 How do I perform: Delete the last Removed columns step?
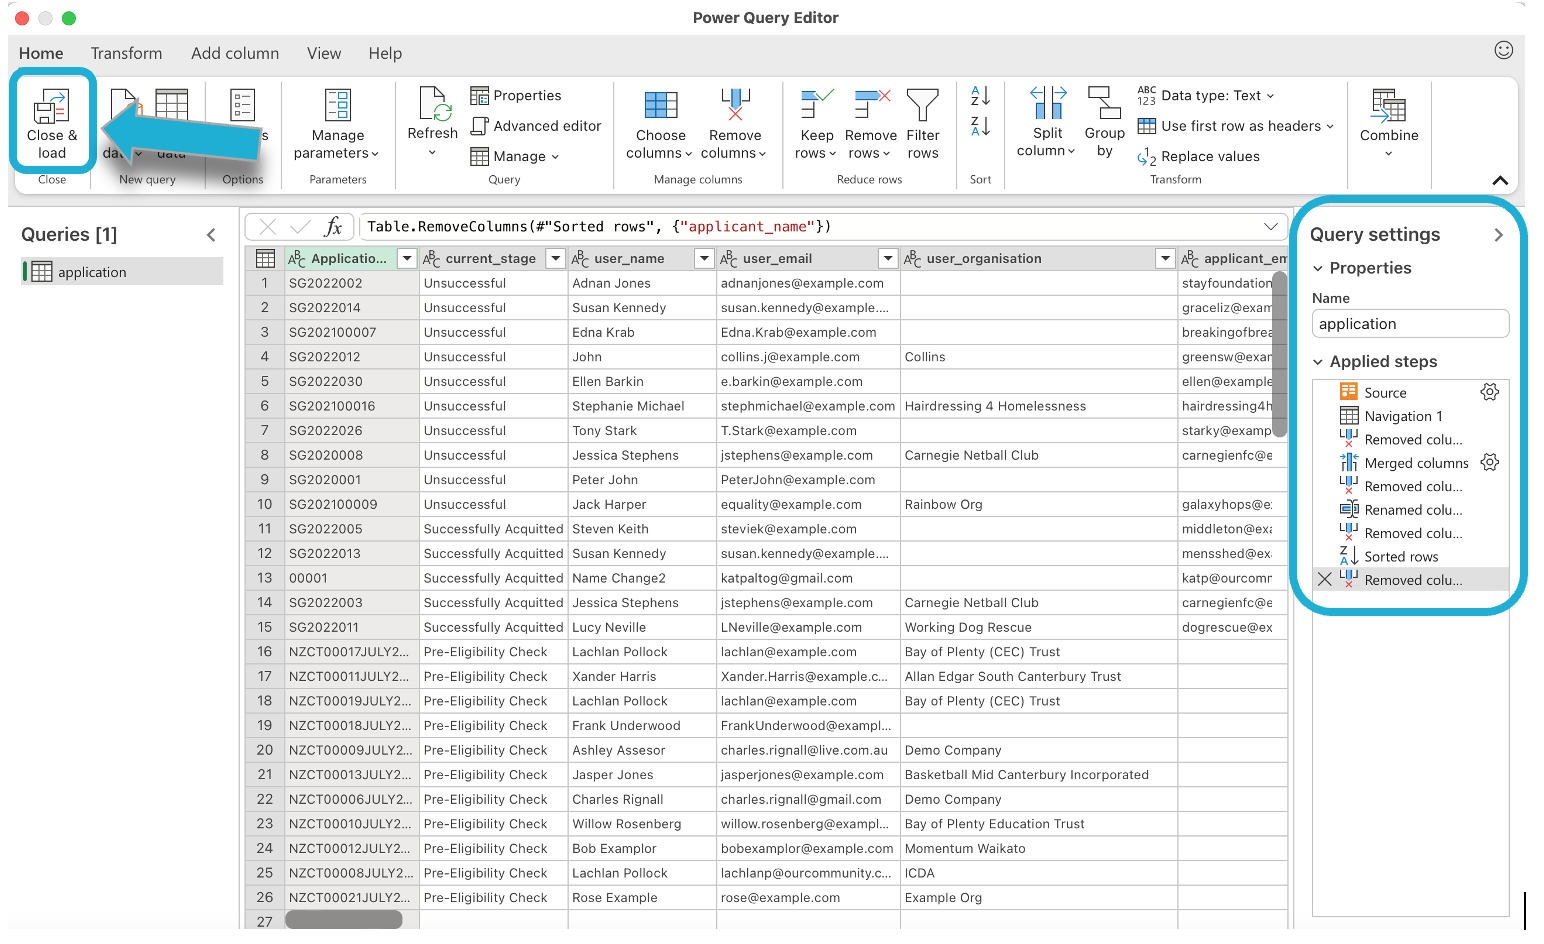click(1325, 580)
